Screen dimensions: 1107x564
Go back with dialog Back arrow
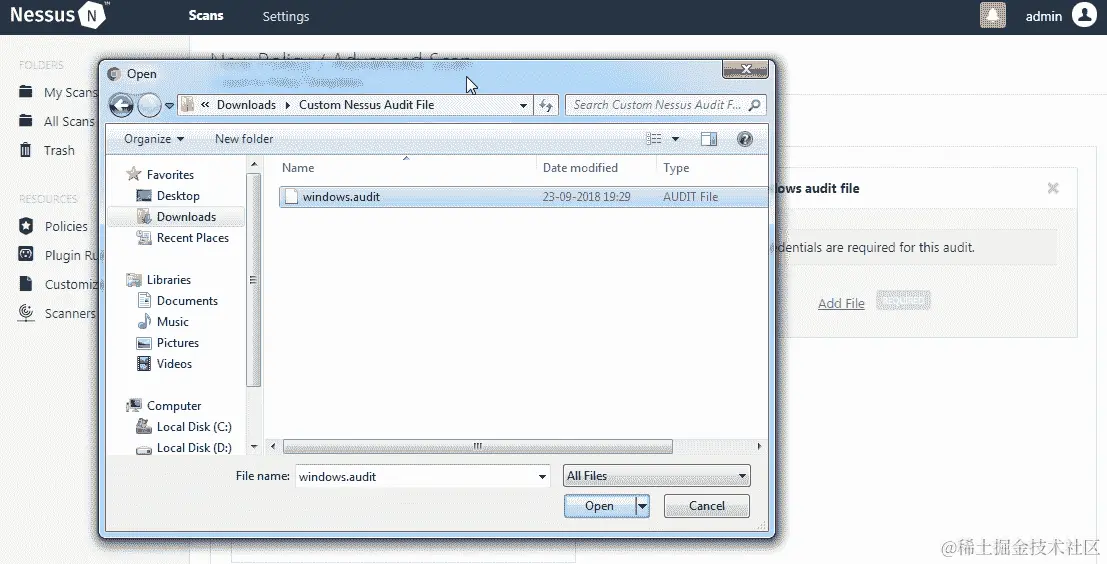coord(121,106)
